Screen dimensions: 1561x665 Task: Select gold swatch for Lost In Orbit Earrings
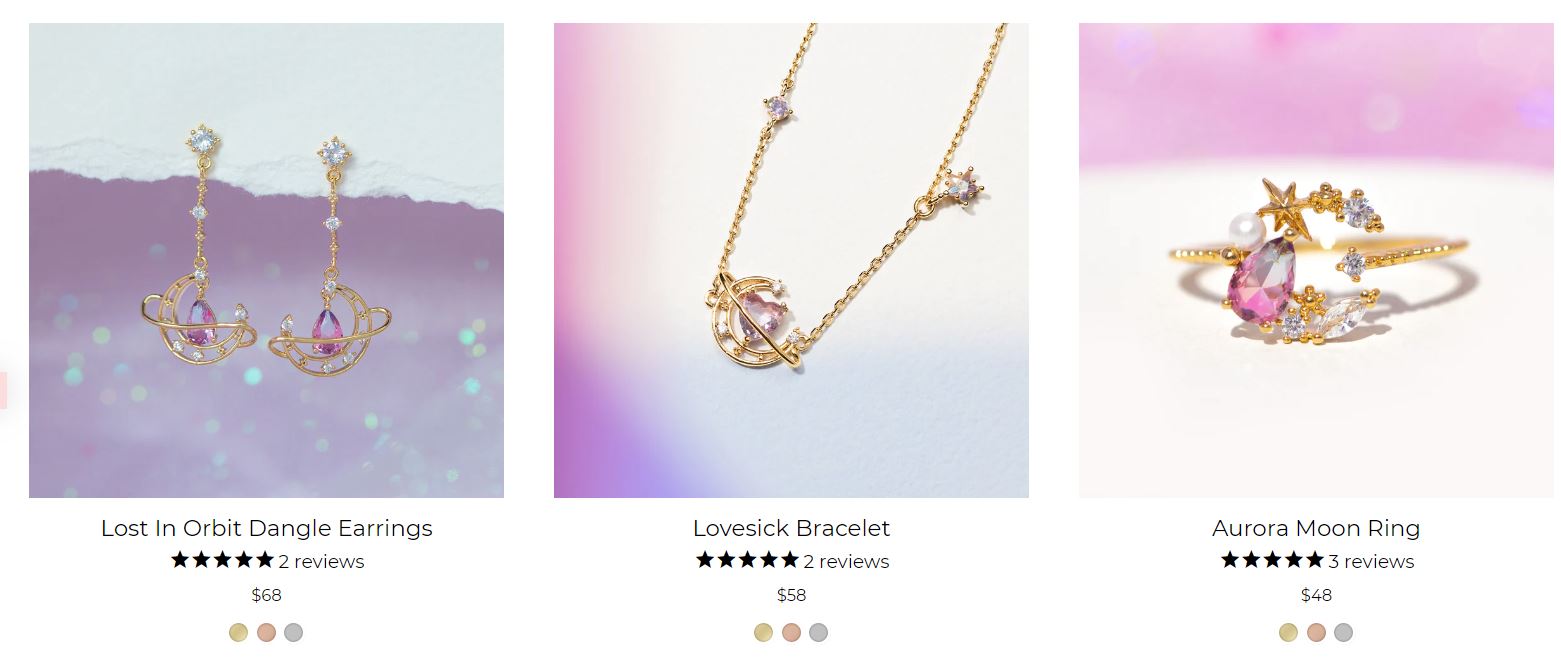238,632
